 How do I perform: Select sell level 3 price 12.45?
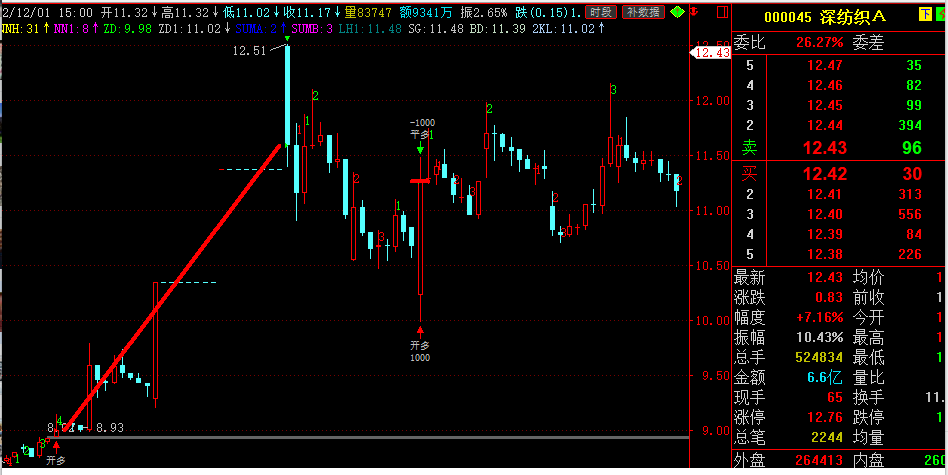click(825, 105)
